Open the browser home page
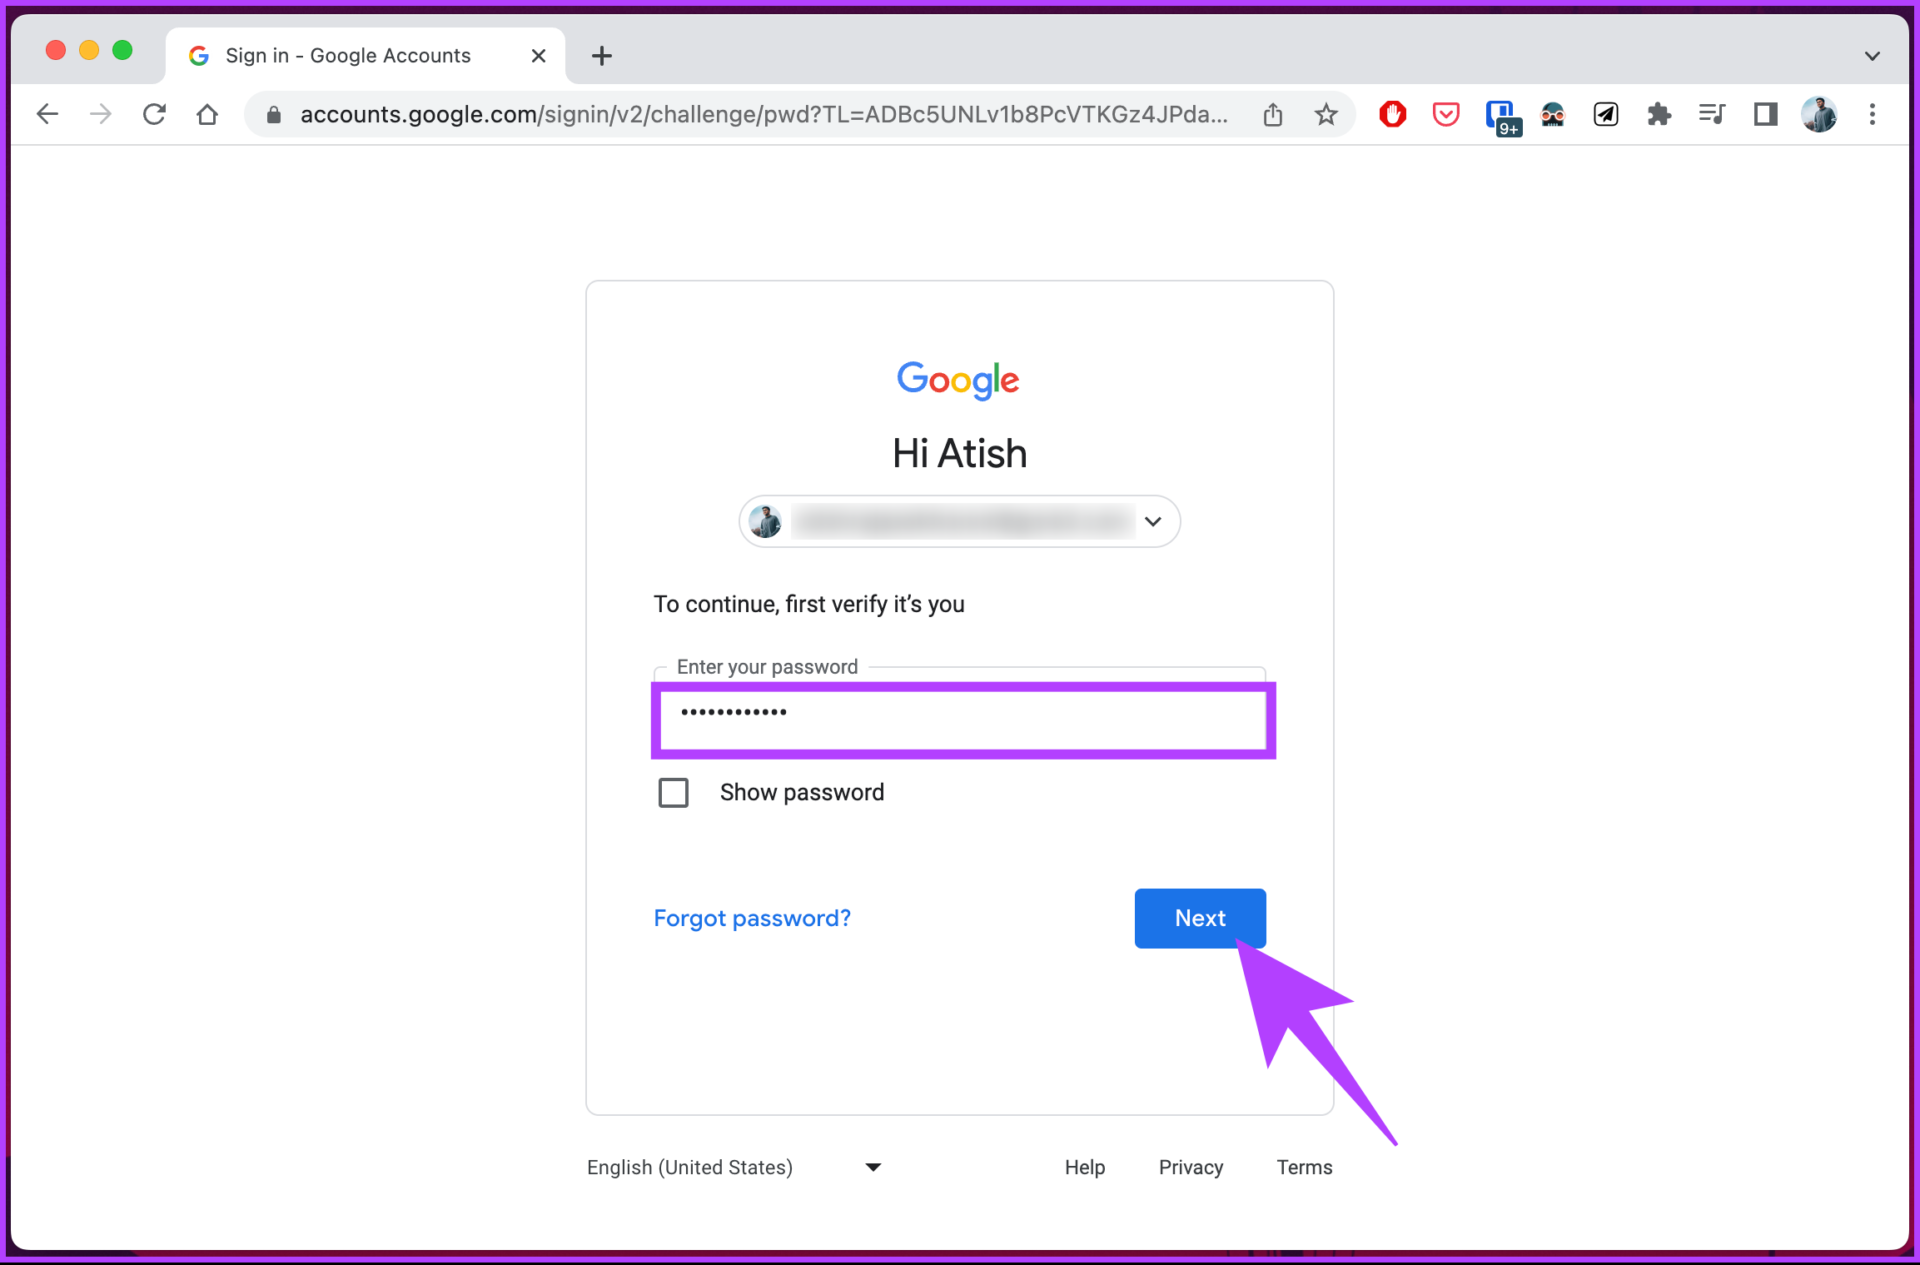This screenshot has height=1265, width=1920. (207, 114)
